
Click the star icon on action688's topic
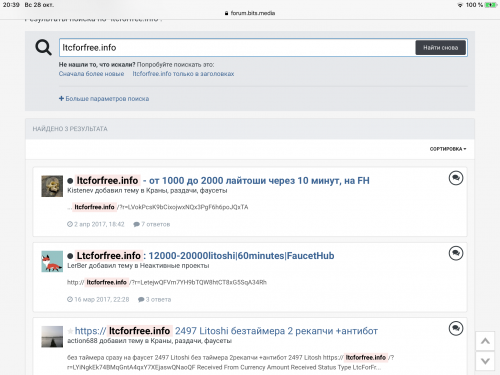(x=70, y=331)
